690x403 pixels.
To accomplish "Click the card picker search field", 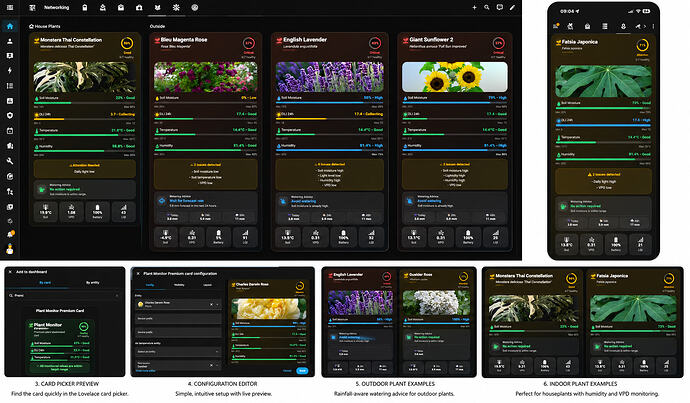I will click(64, 295).
